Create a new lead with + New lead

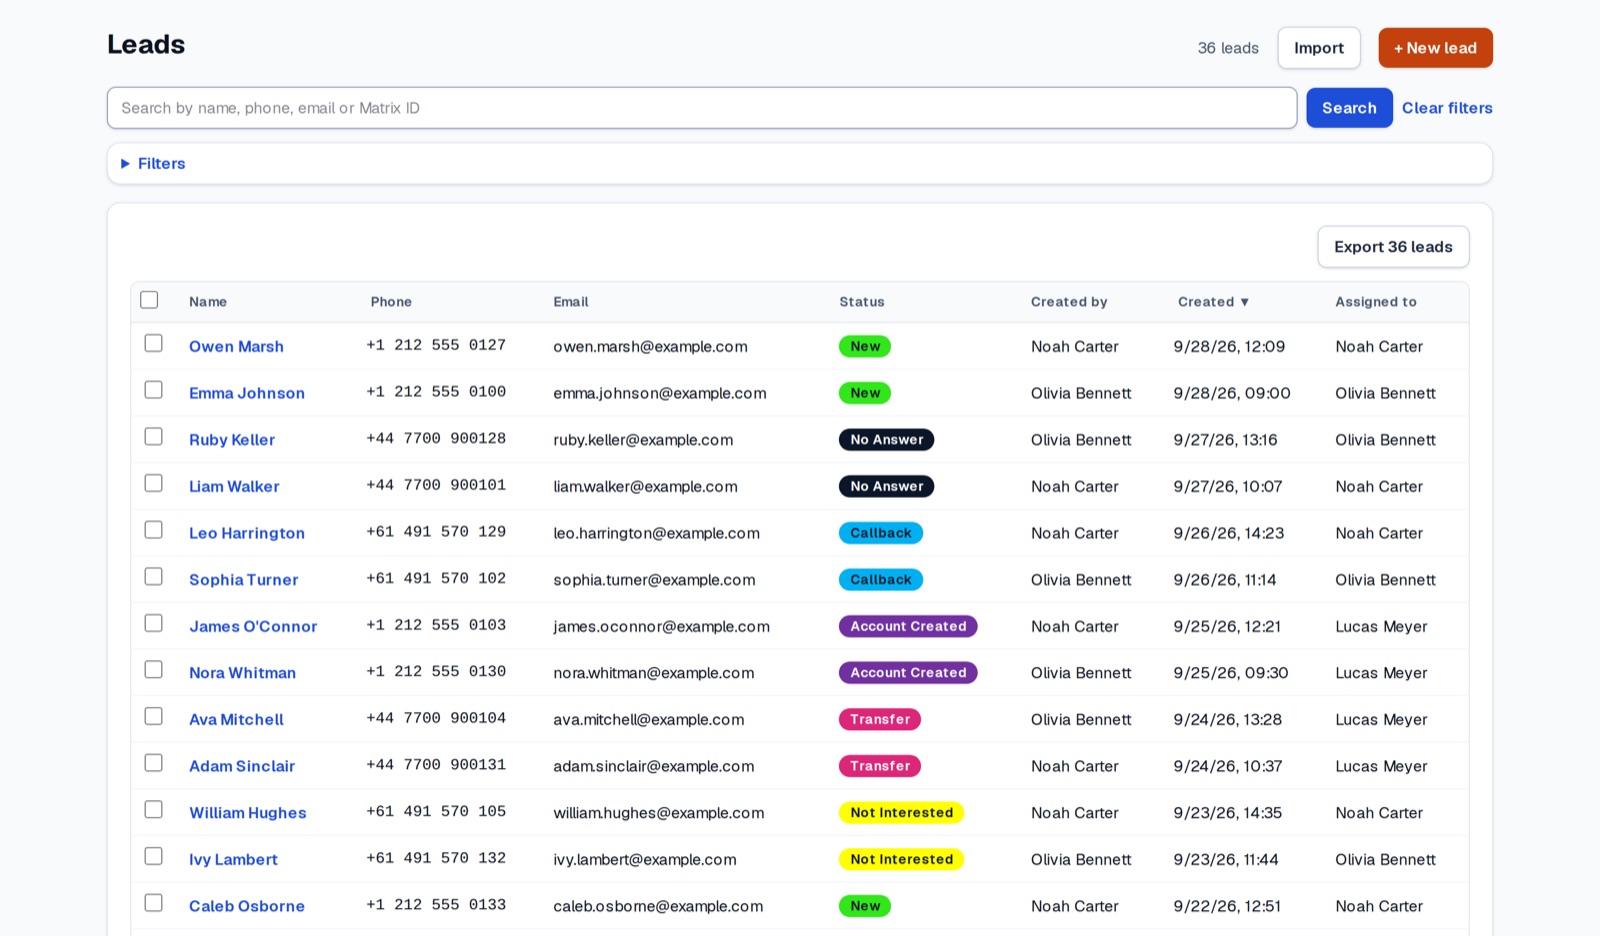click(1435, 48)
